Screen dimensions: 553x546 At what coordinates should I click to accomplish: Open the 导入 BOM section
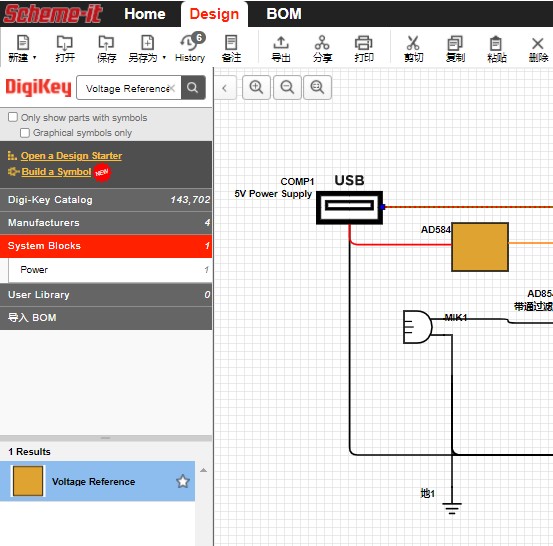coord(106,318)
